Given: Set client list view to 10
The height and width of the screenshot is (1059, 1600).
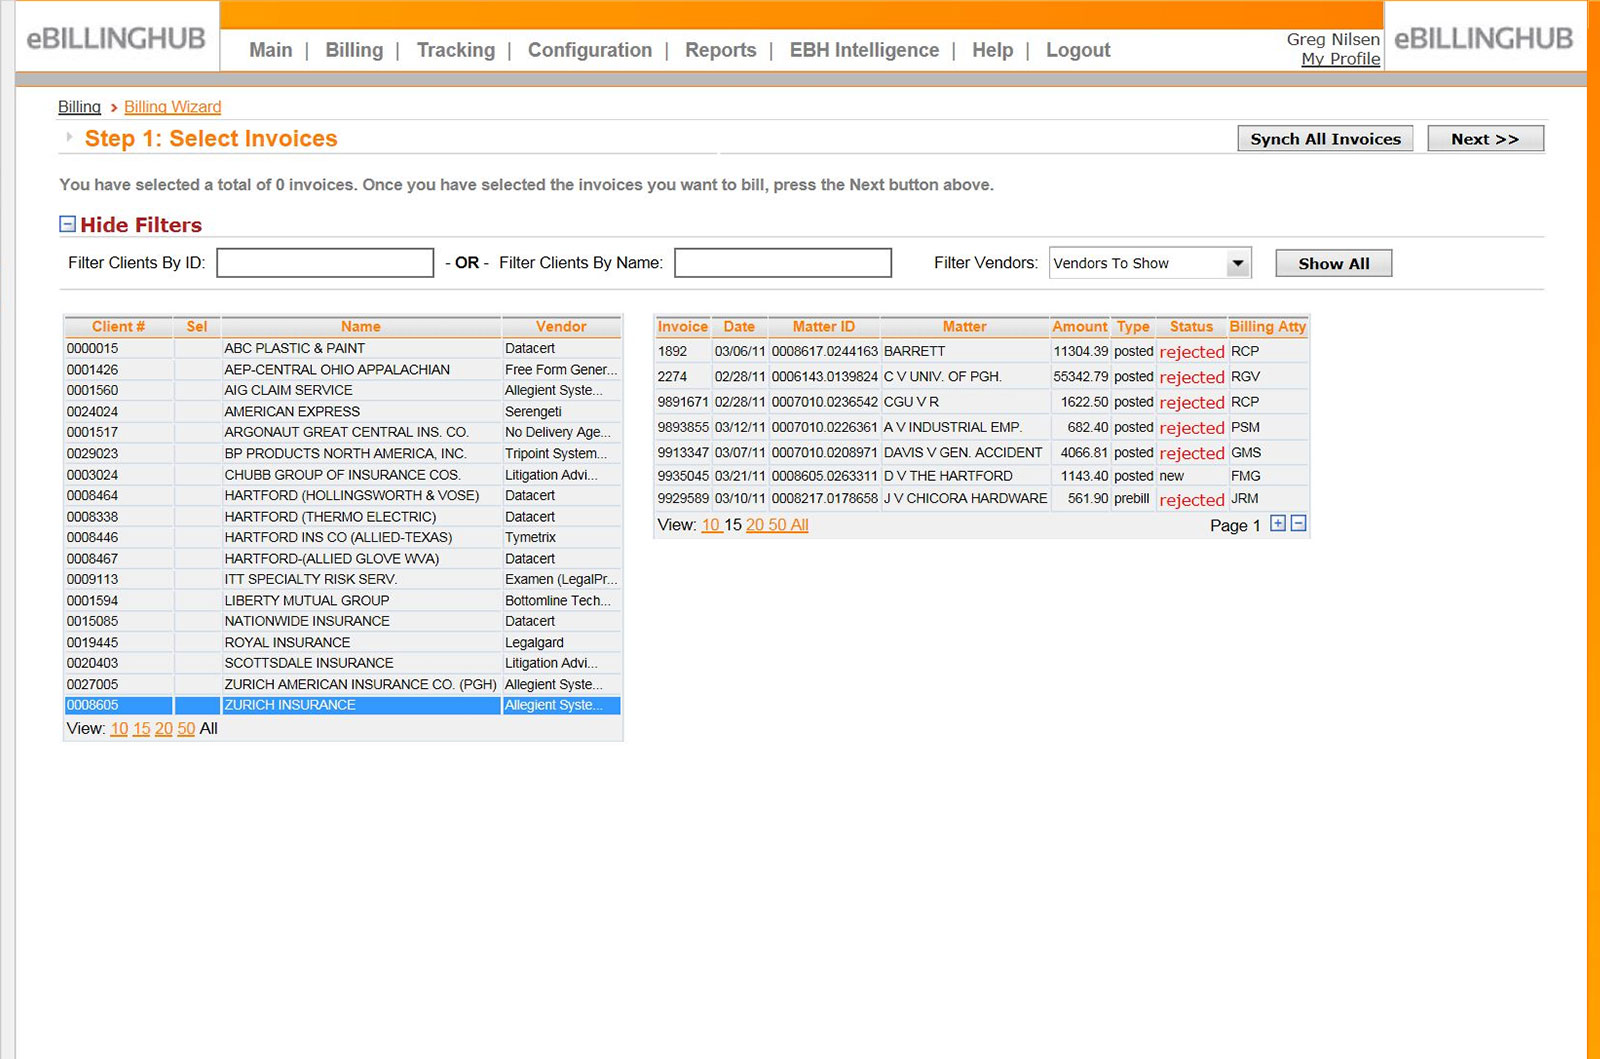Looking at the screenshot, I should [119, 729].
